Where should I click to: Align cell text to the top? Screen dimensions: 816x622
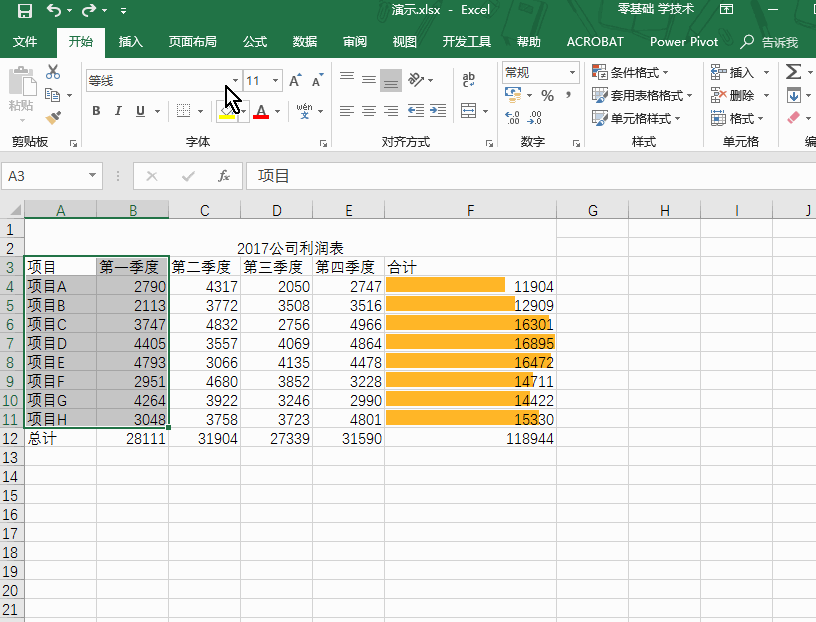click(347, 80)
